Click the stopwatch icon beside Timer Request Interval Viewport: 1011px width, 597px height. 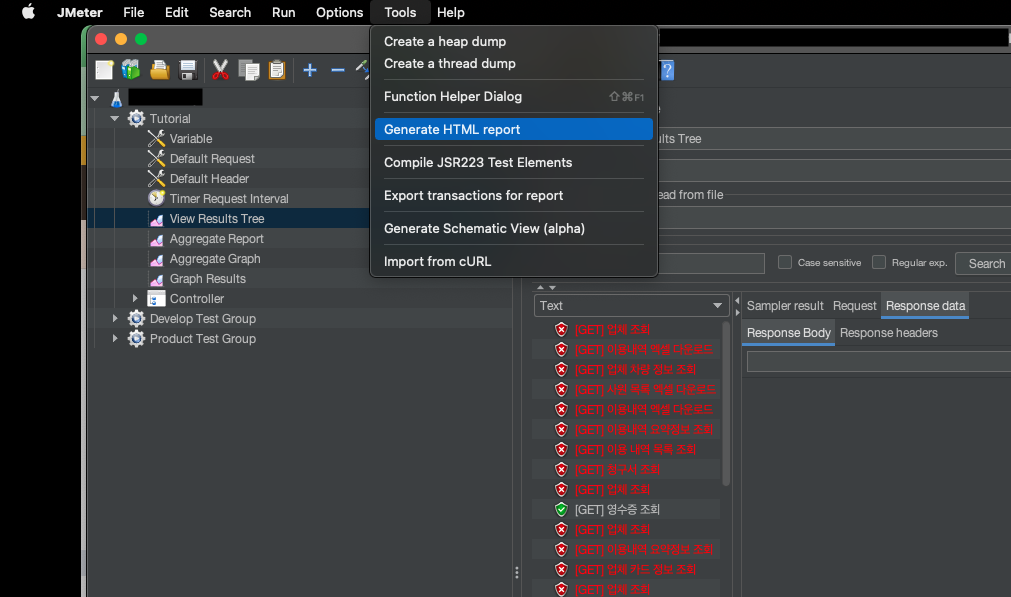pyautogui.click(x=156, y=198)
